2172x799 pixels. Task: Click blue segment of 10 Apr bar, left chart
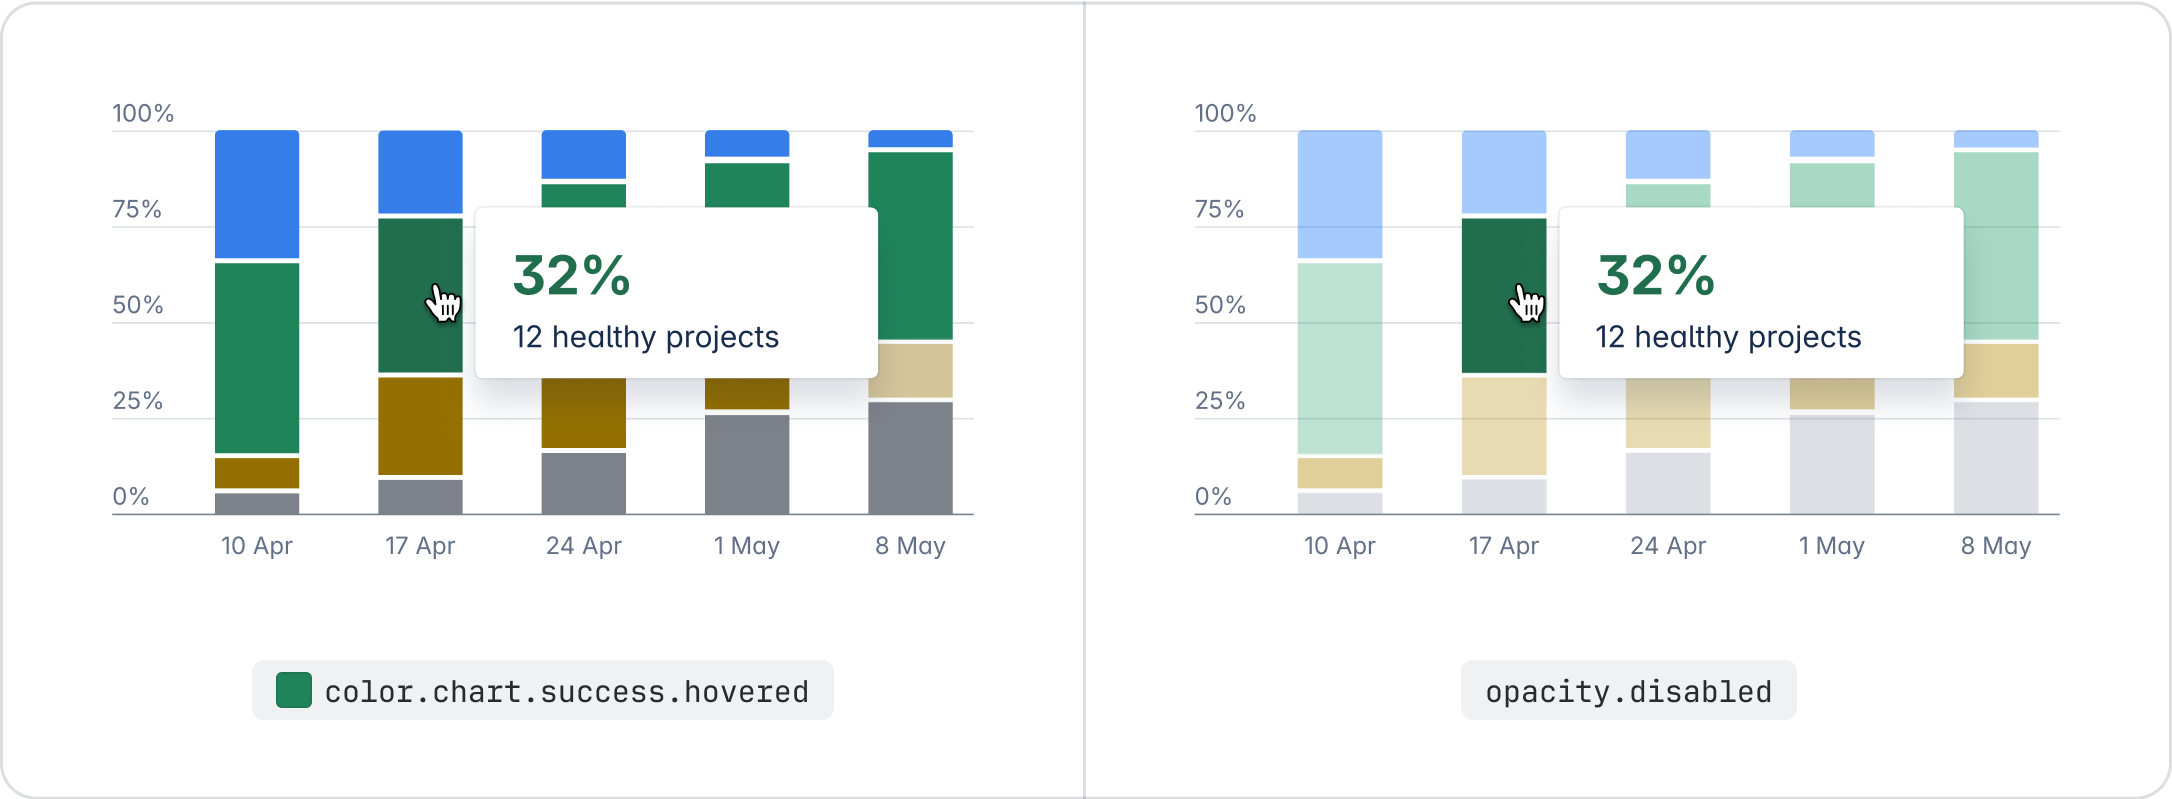257,194
